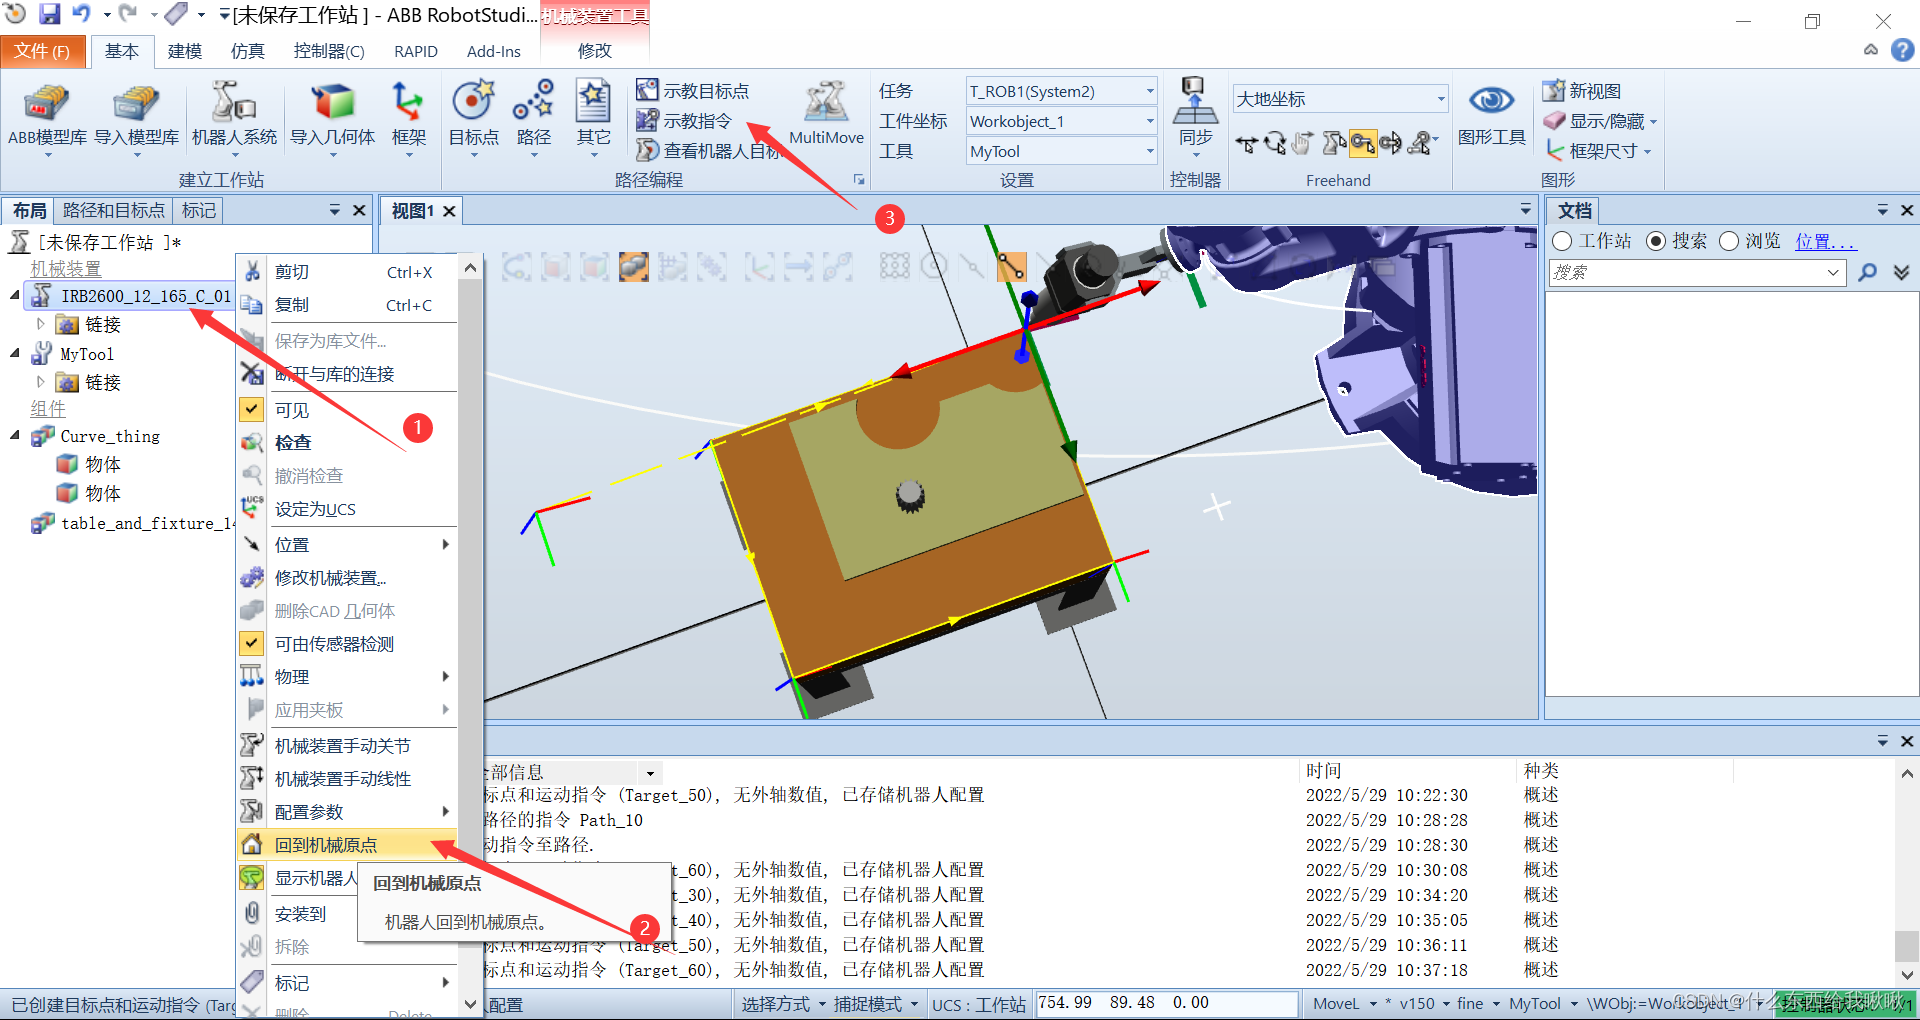Select the table_and_fixture_1 tree item
Screen dimensions: 1920x1020
[134, 523]
